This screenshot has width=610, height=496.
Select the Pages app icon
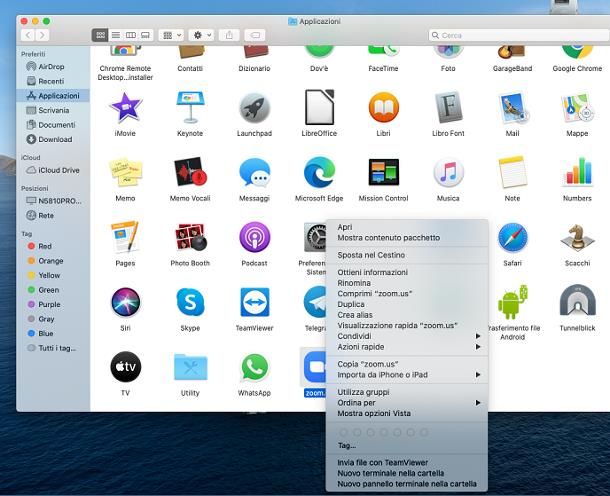(x=125, y=237)
